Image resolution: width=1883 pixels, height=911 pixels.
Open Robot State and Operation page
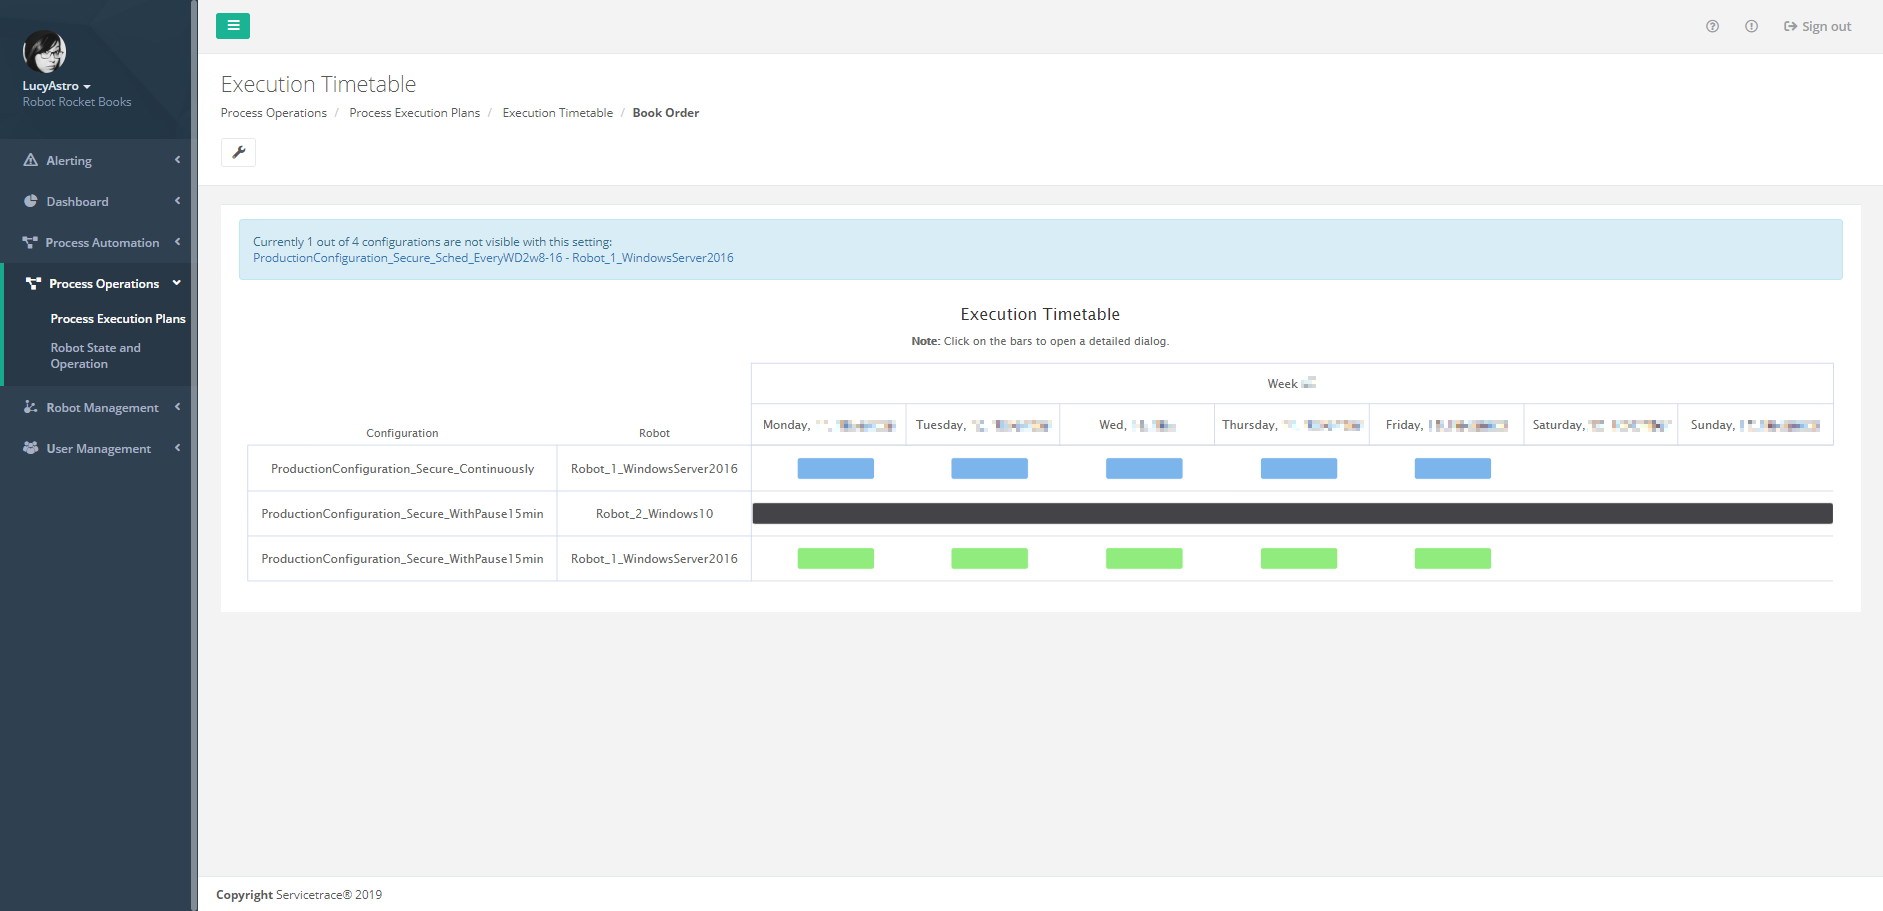[95, 355]
